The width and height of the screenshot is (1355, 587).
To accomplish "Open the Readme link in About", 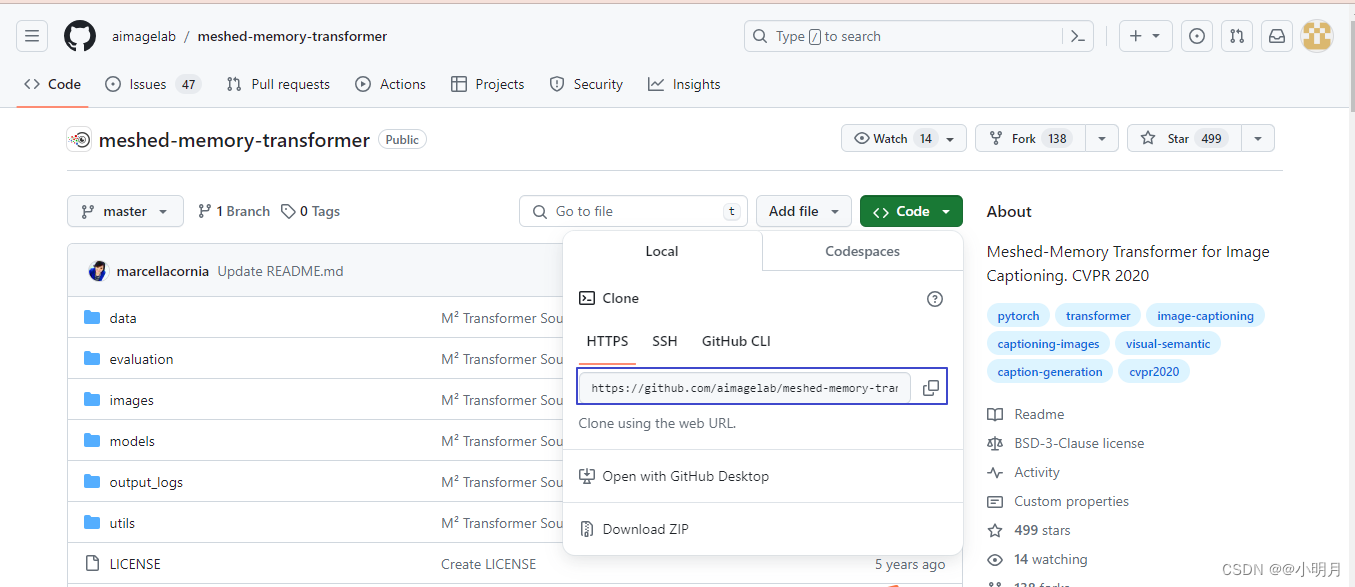I will pos(1026,414).
